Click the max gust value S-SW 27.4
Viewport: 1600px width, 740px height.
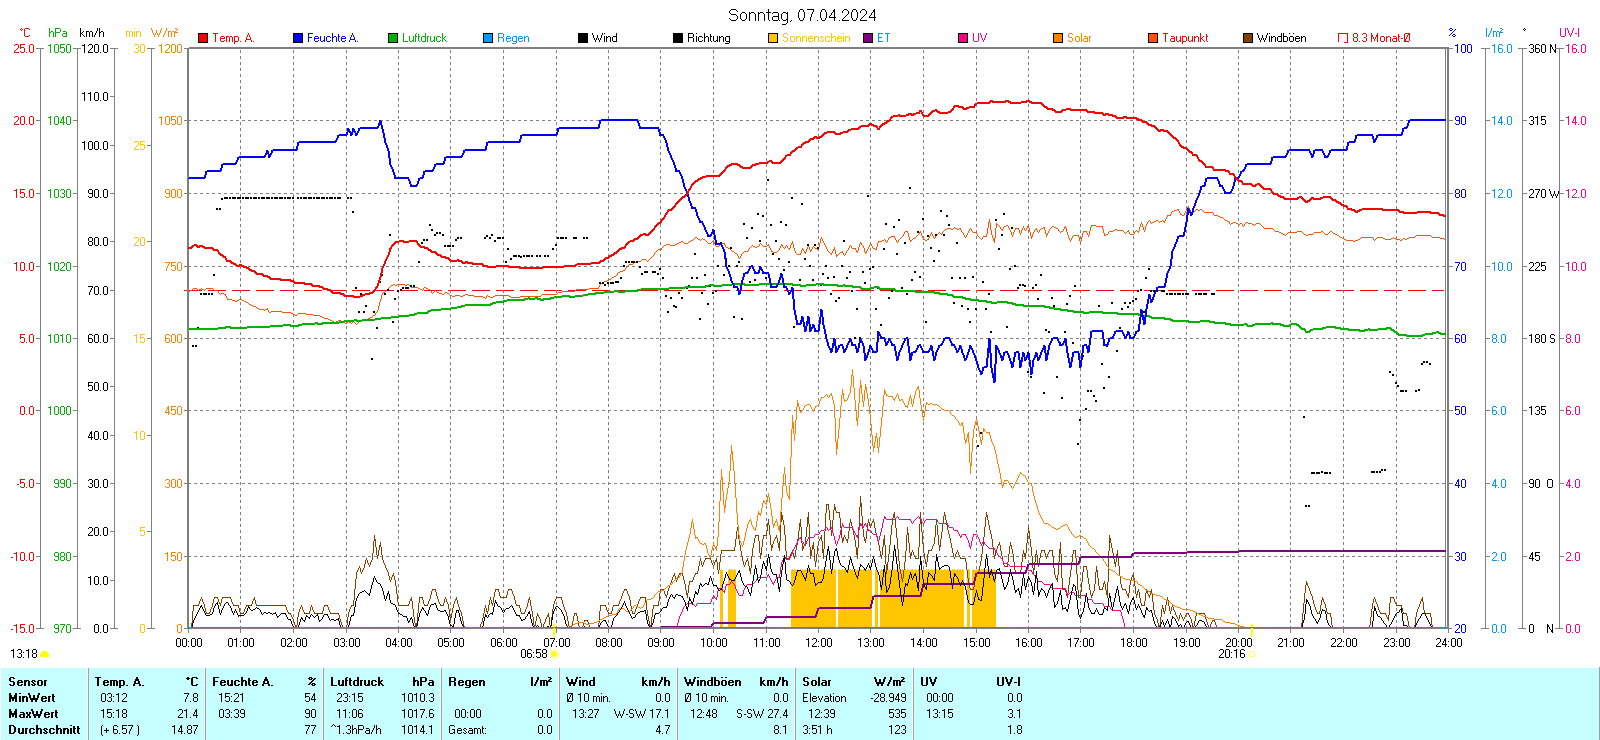(762, 714)
